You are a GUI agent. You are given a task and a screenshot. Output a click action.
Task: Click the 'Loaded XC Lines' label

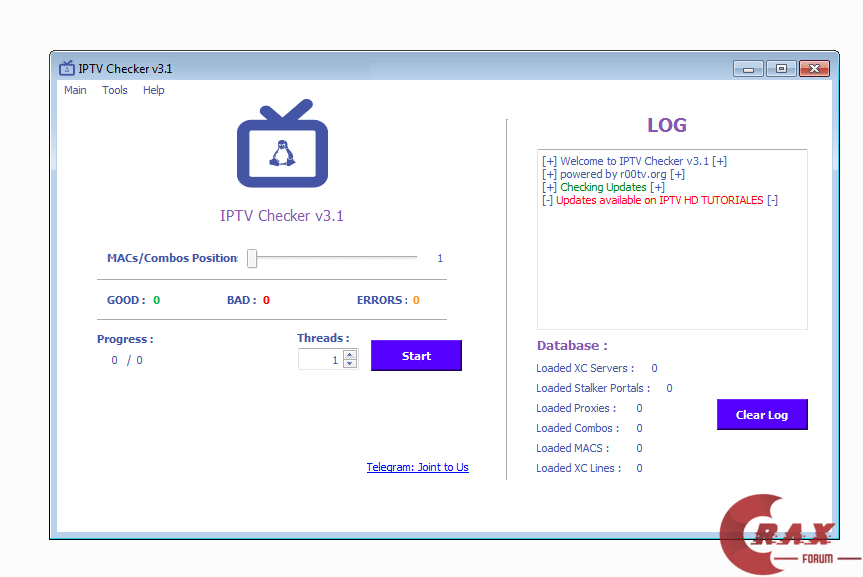[578, 468]
